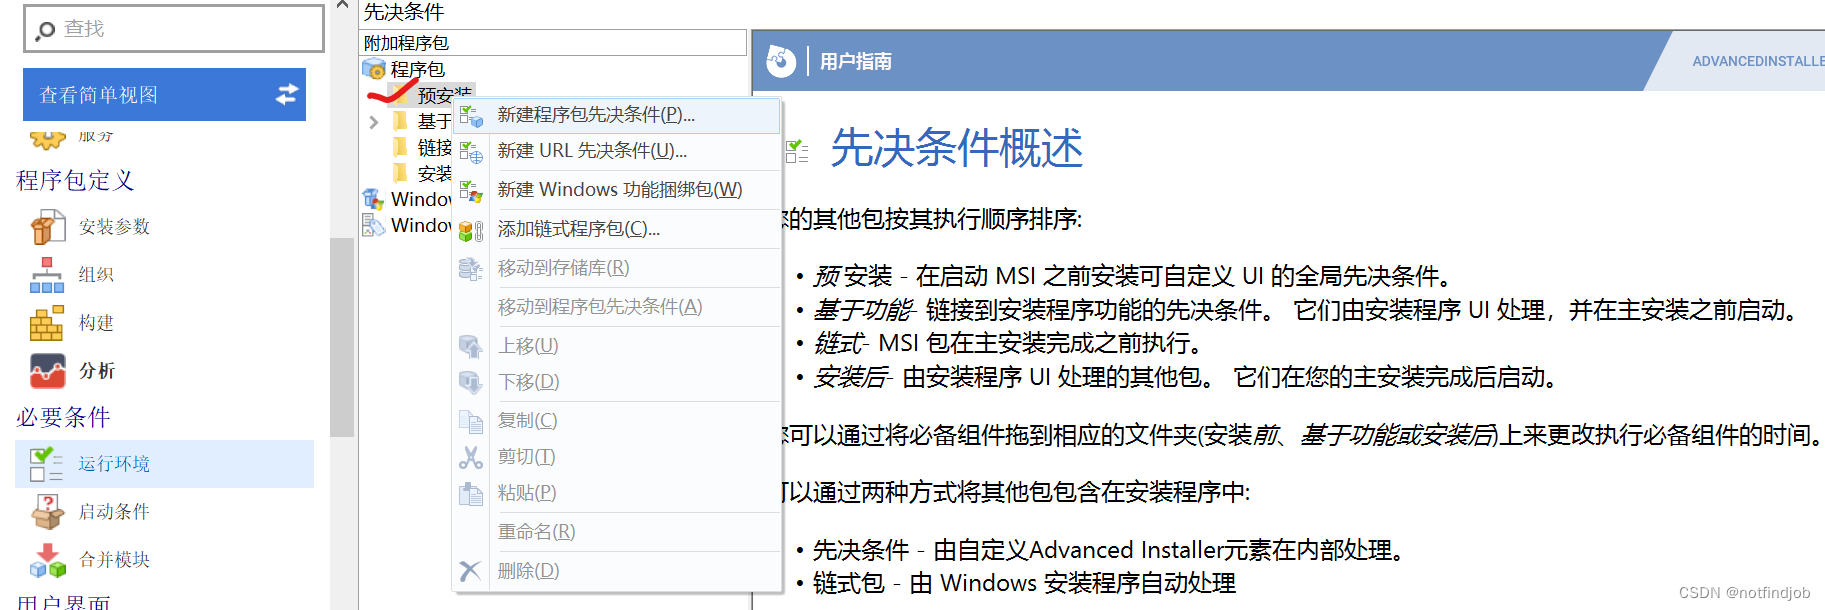This screenshot has height=610, width=1825.
Task: Choose 新建程序包先决条件(P)... menu entry
Action: (x=617, y=115)
